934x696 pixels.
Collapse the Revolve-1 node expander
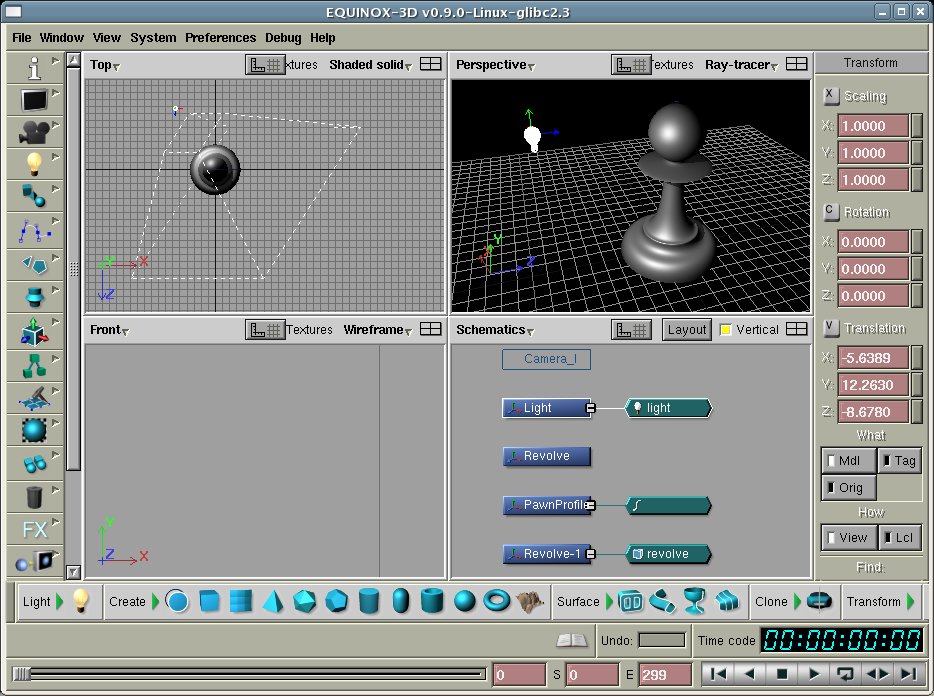590,554
